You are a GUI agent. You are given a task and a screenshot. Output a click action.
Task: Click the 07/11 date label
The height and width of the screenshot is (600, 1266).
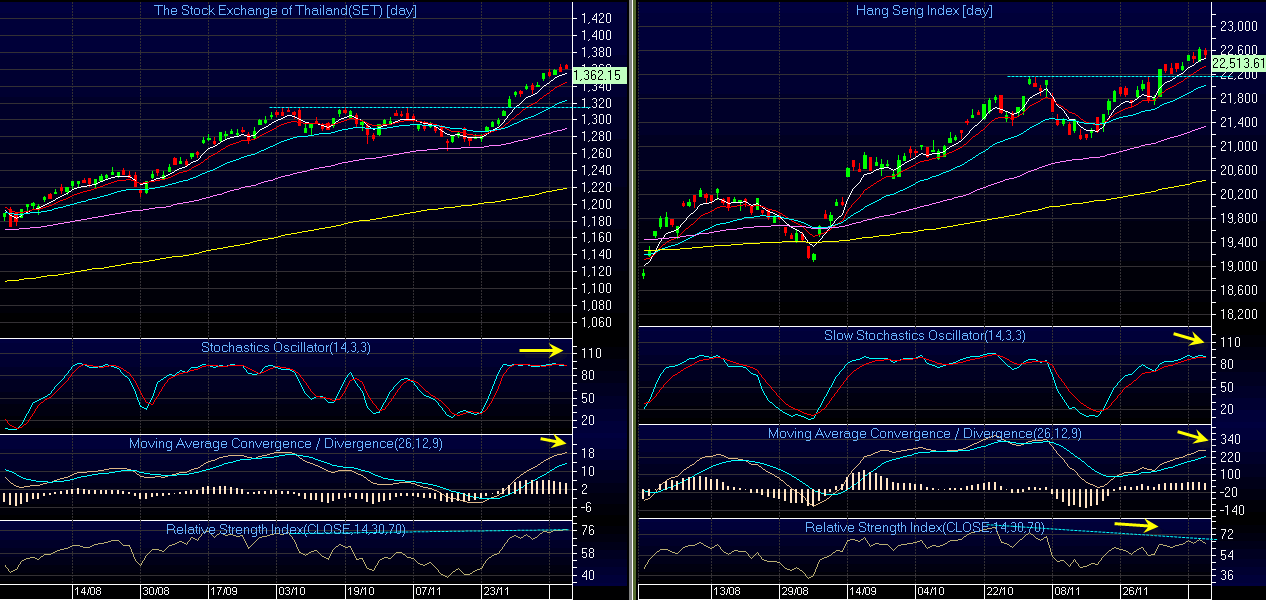pyautogui.click(x=430, y=592)
